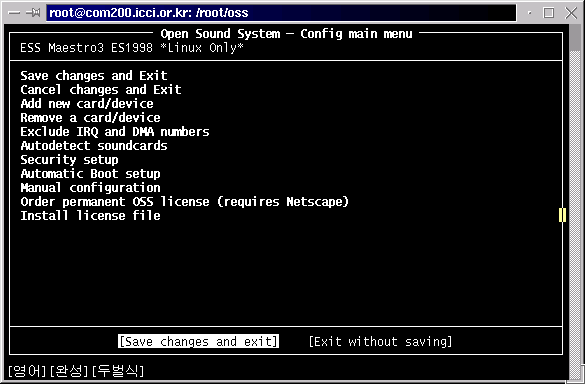Select the 'Save changes and Exit' menu entry
Screen dimensions: 585x384
point(94,76)
